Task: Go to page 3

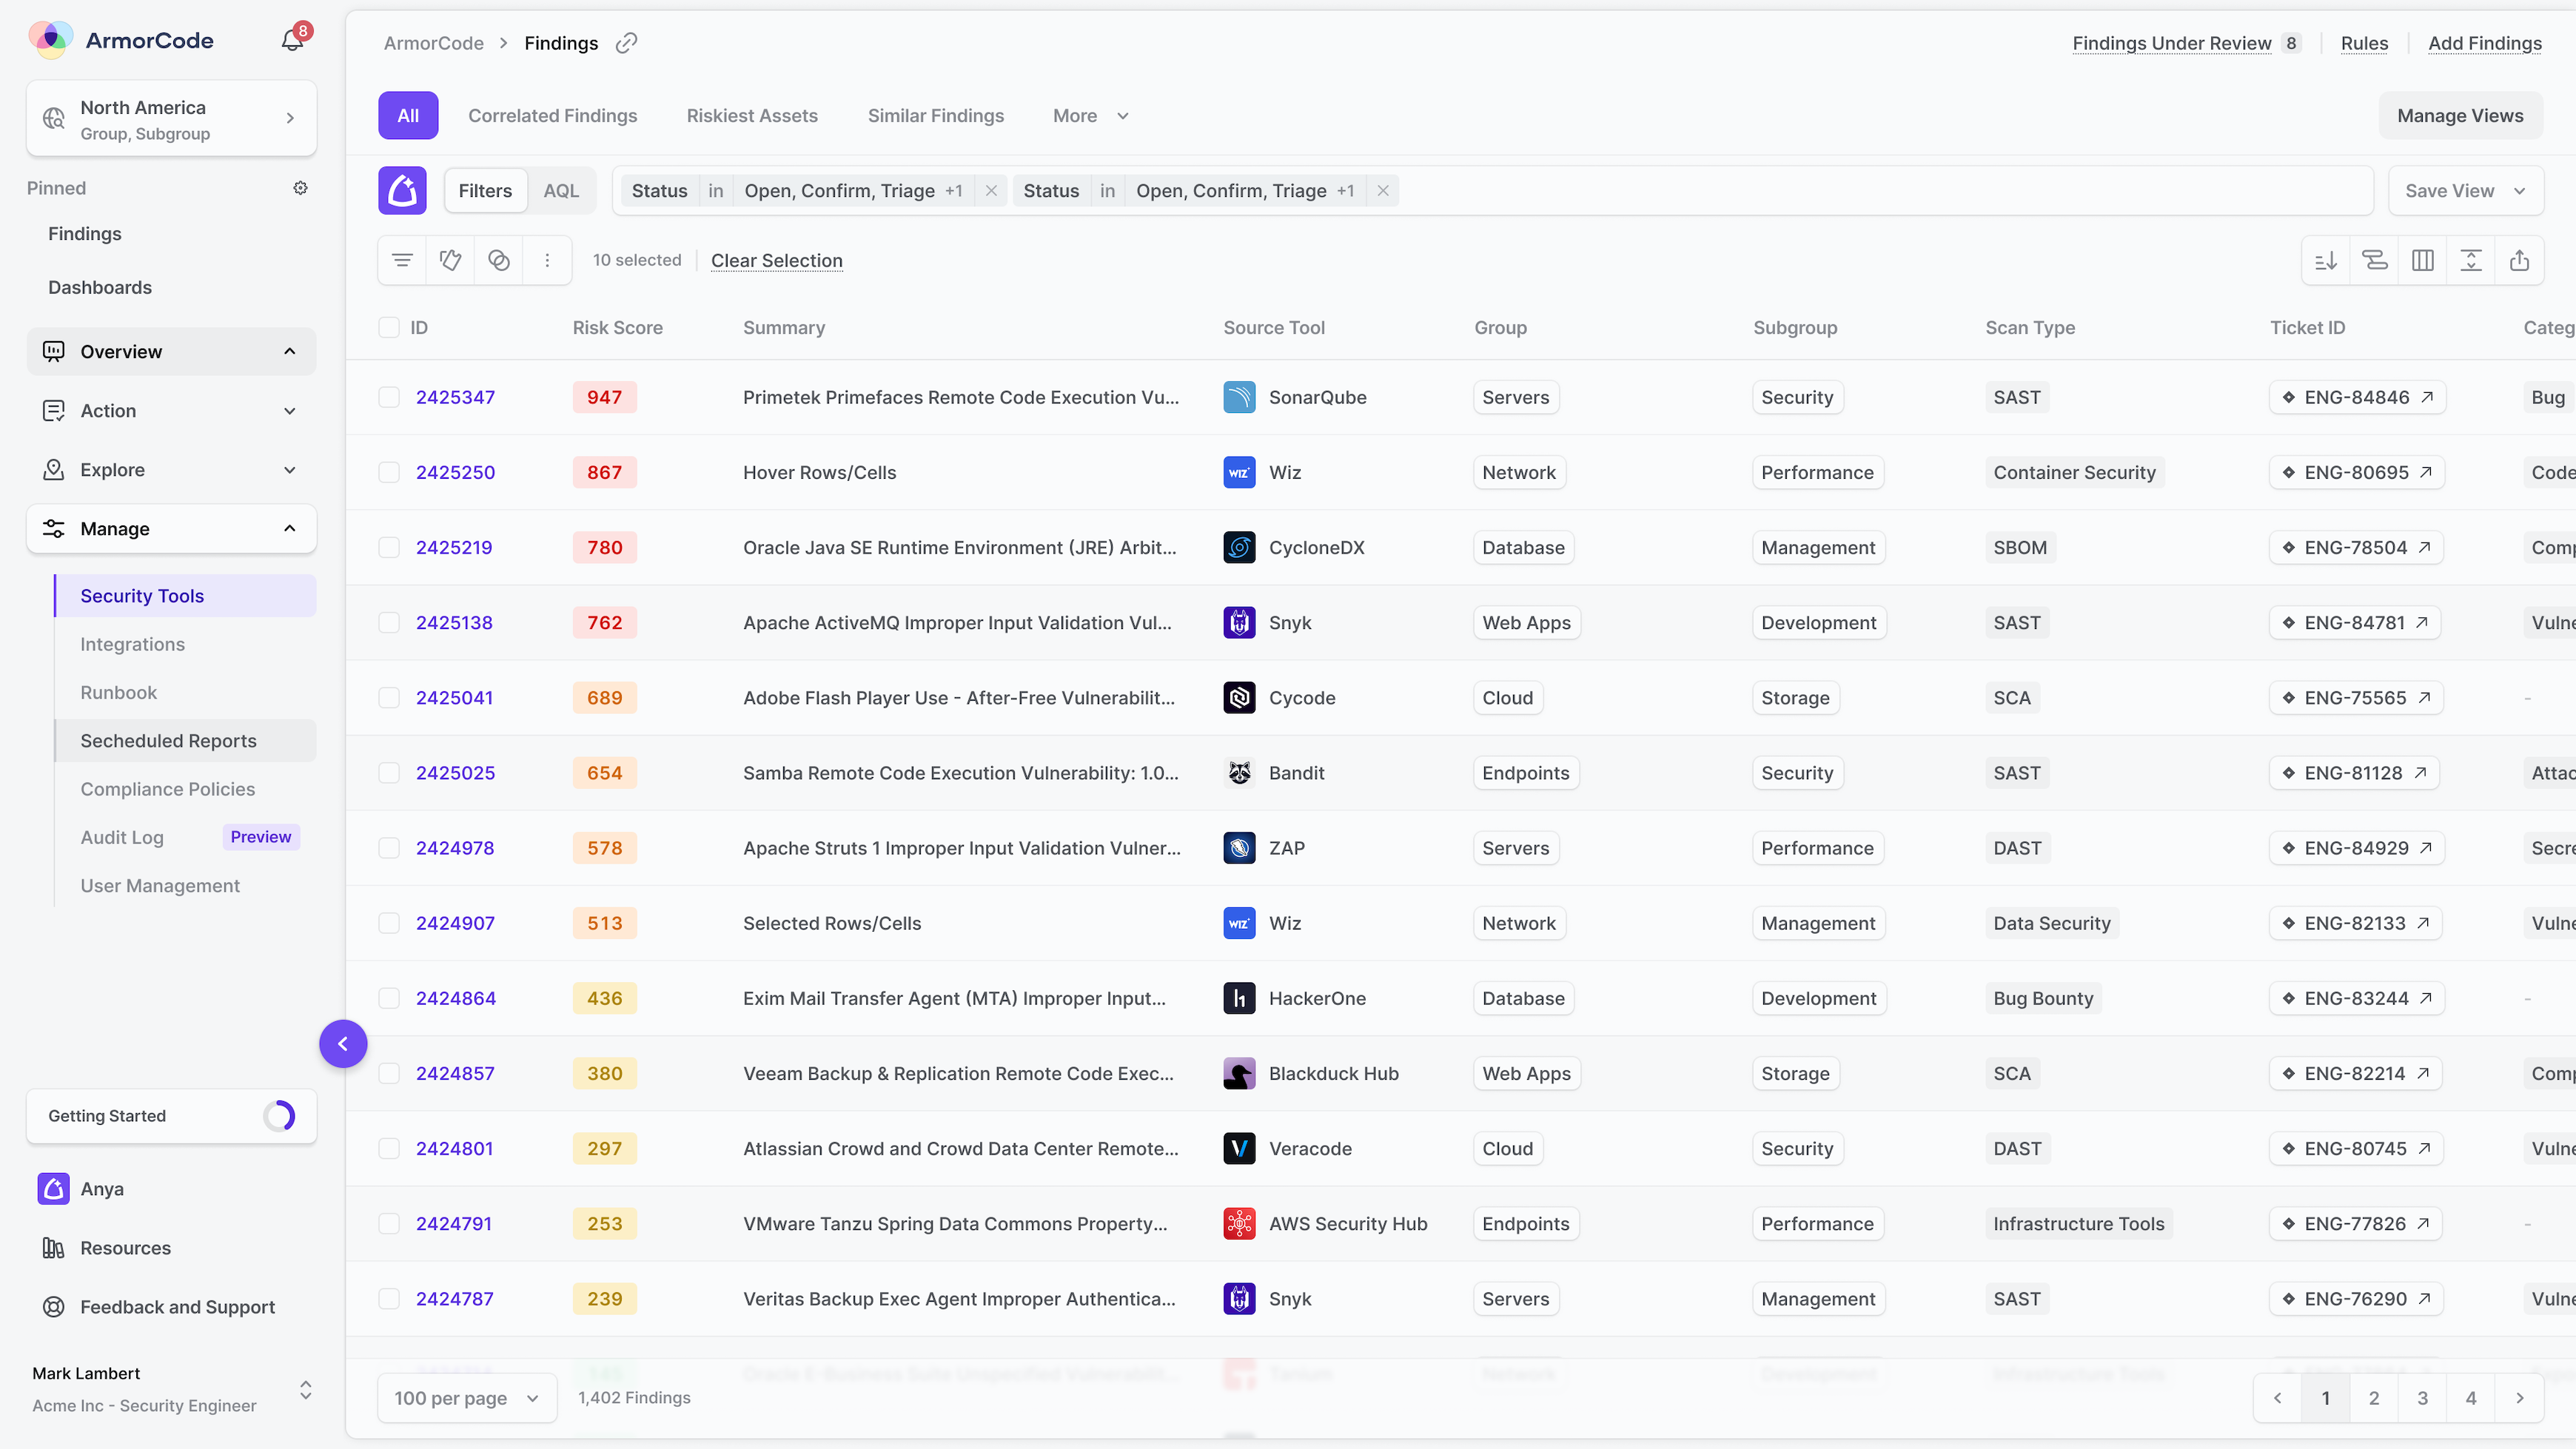Action: (x=2422, y=1398)
